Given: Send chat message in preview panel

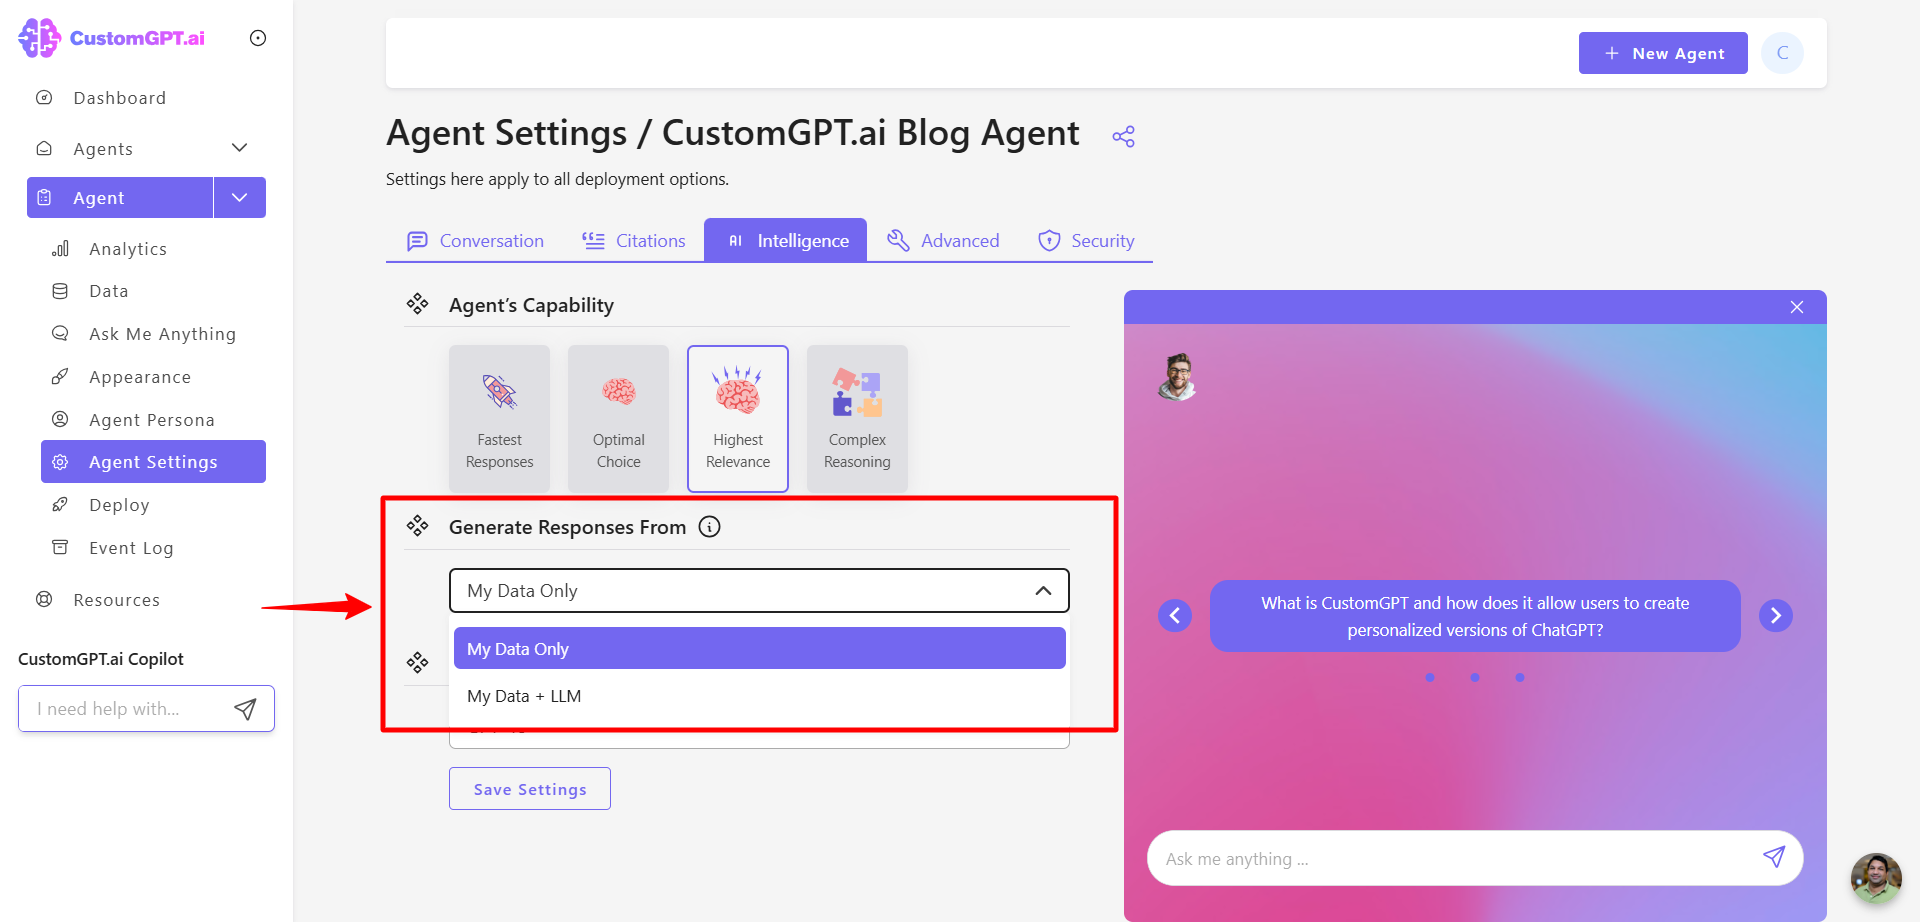Looking at the screenshot, I should (1774, 857).
